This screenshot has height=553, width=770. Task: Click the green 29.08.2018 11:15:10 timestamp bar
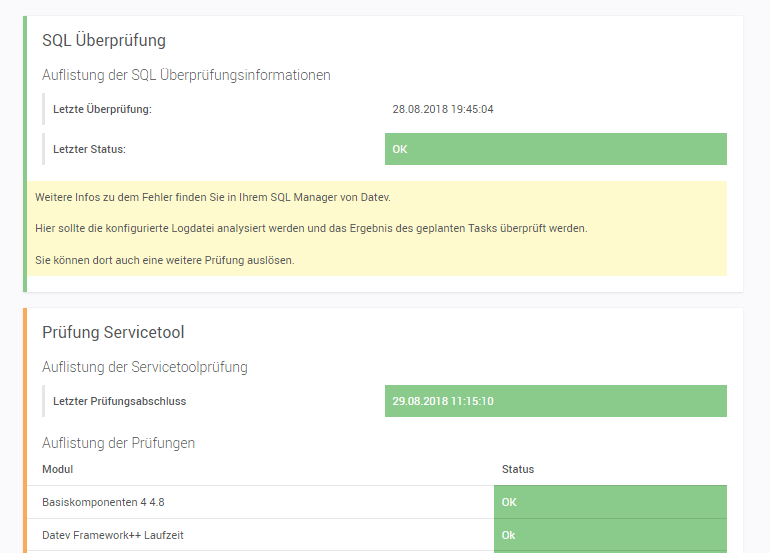pos(555,401)
